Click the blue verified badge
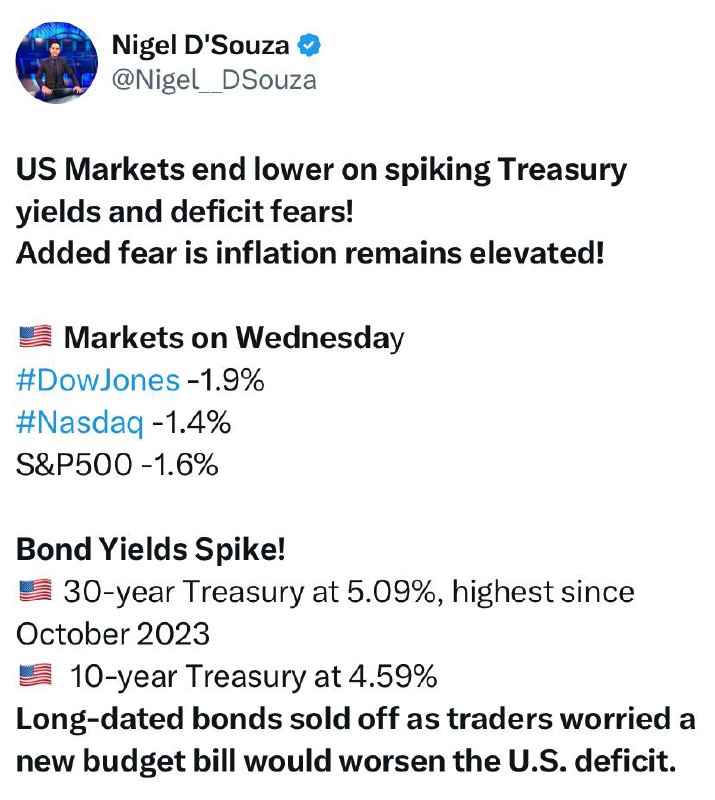The image size is (715, 800). coord(309,45)
